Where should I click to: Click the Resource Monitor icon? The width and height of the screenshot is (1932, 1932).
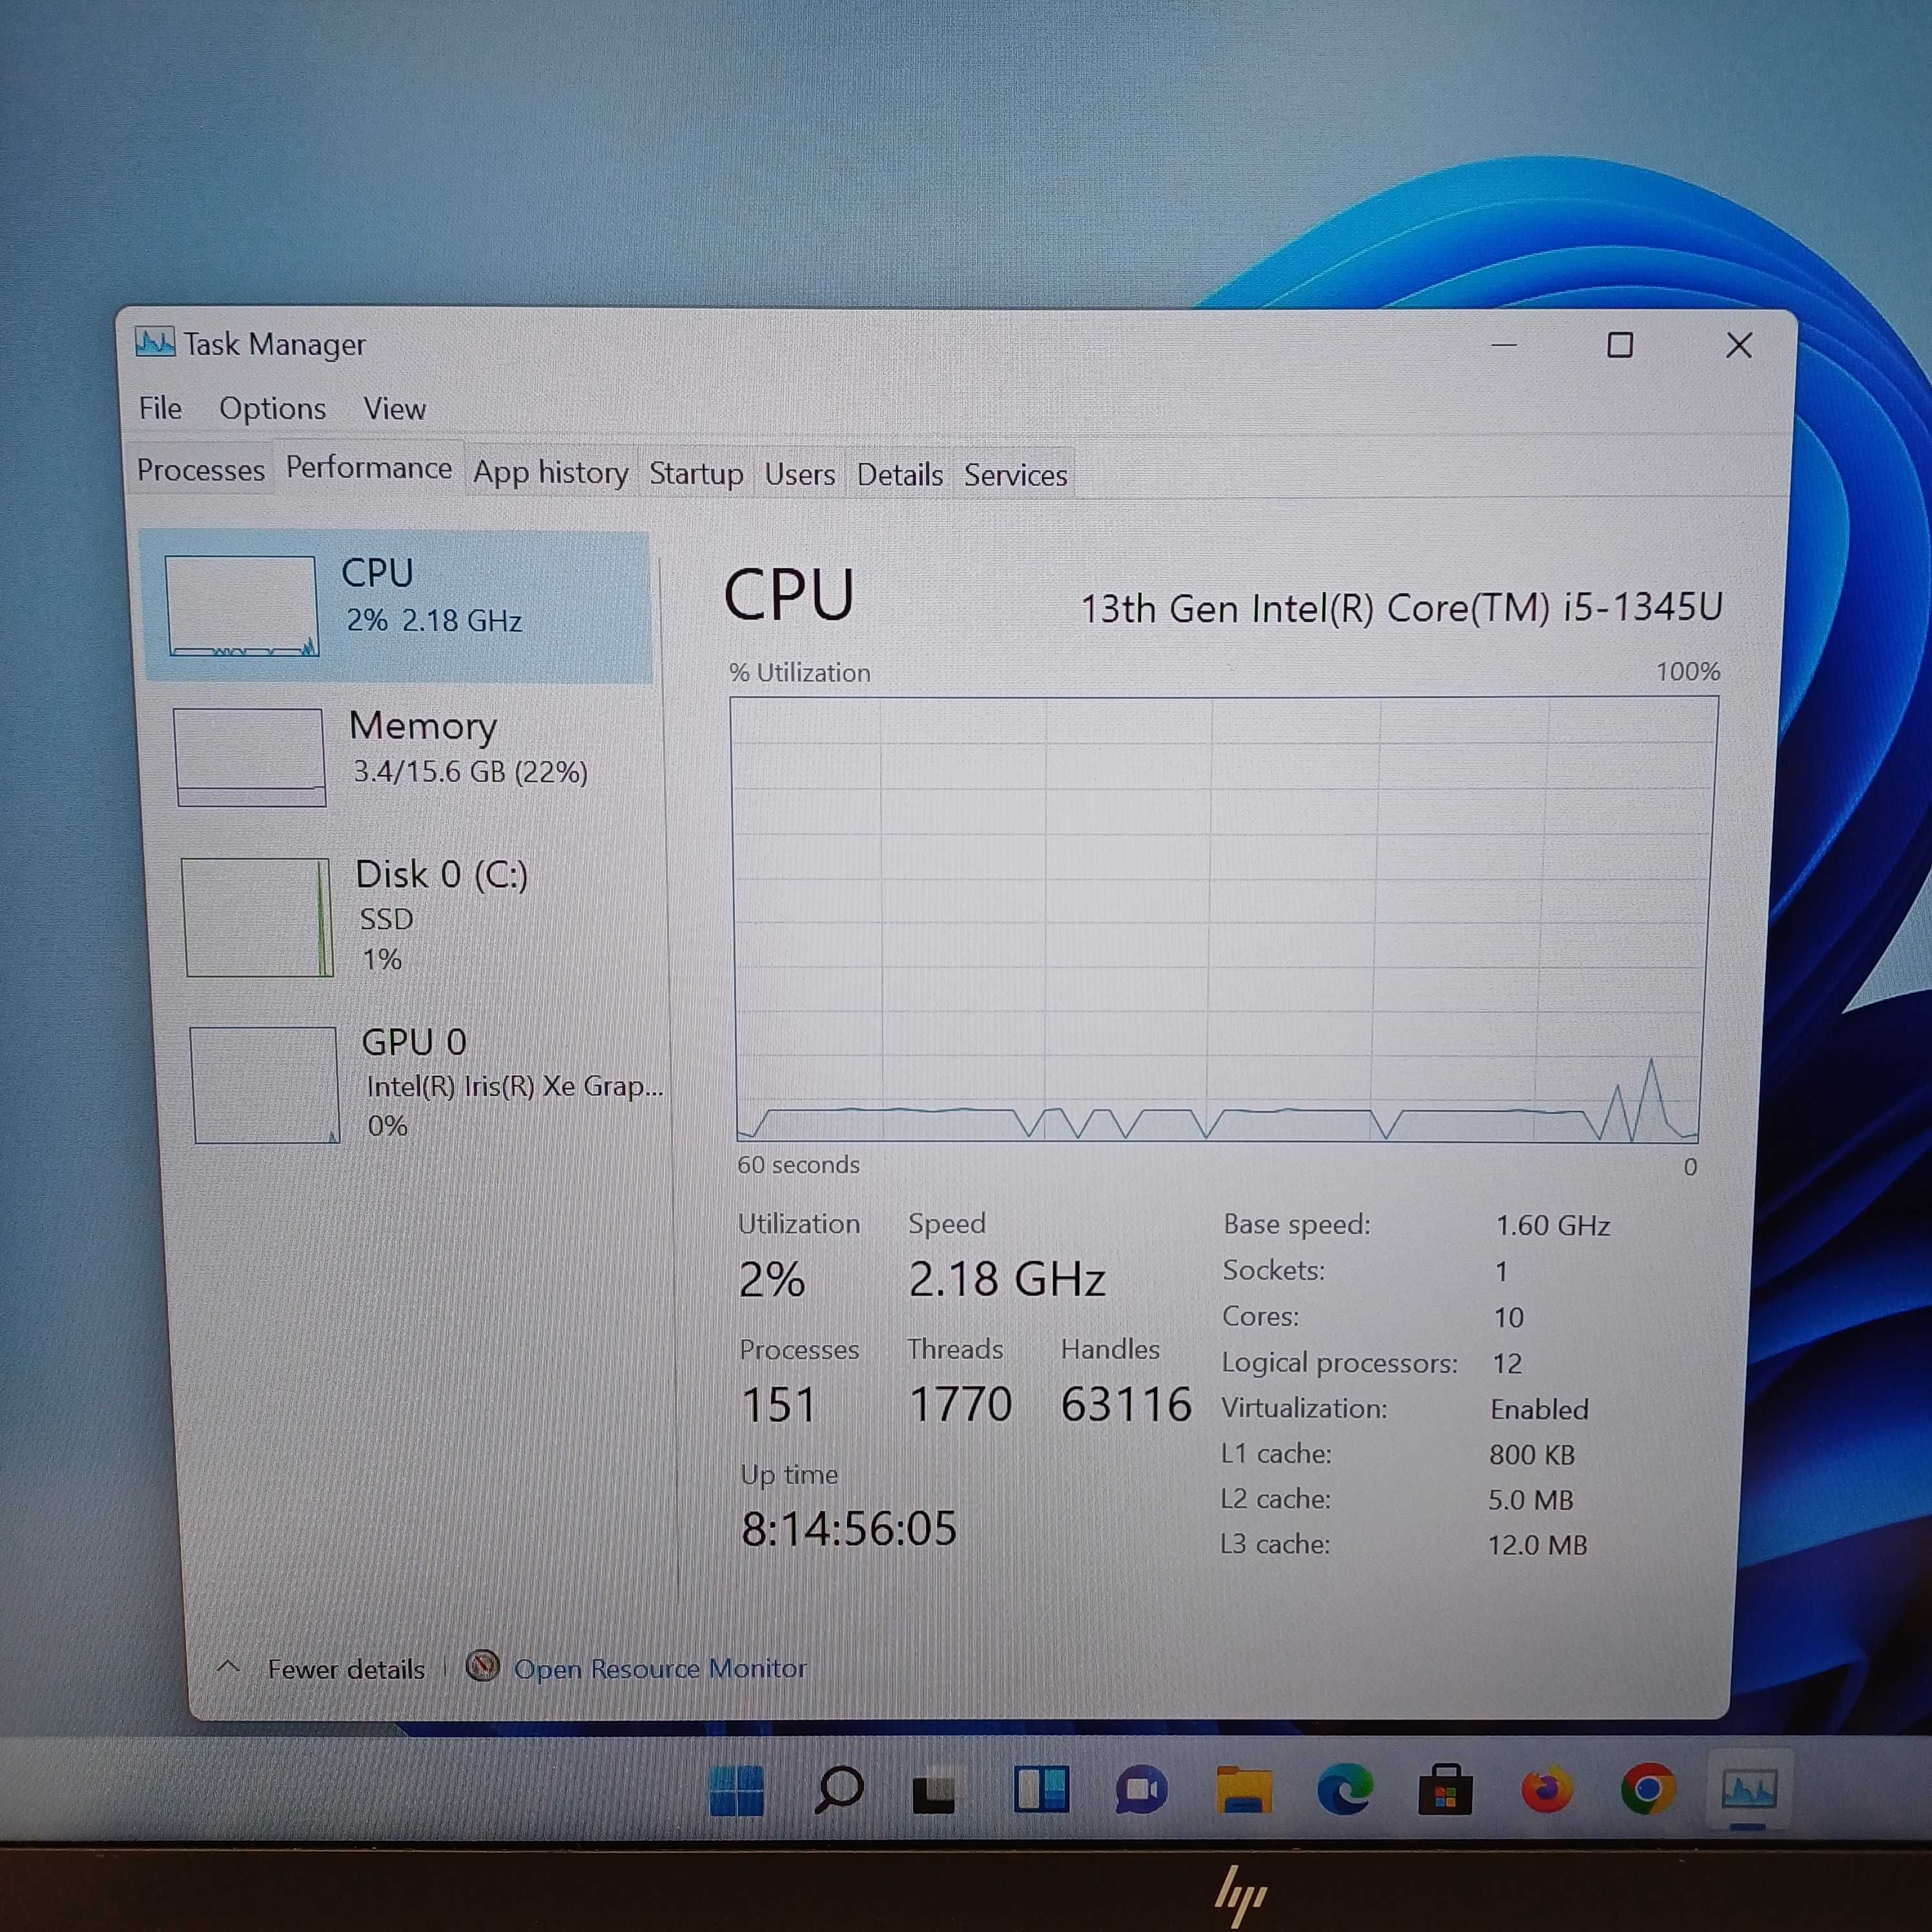[x=483, y=1666]
